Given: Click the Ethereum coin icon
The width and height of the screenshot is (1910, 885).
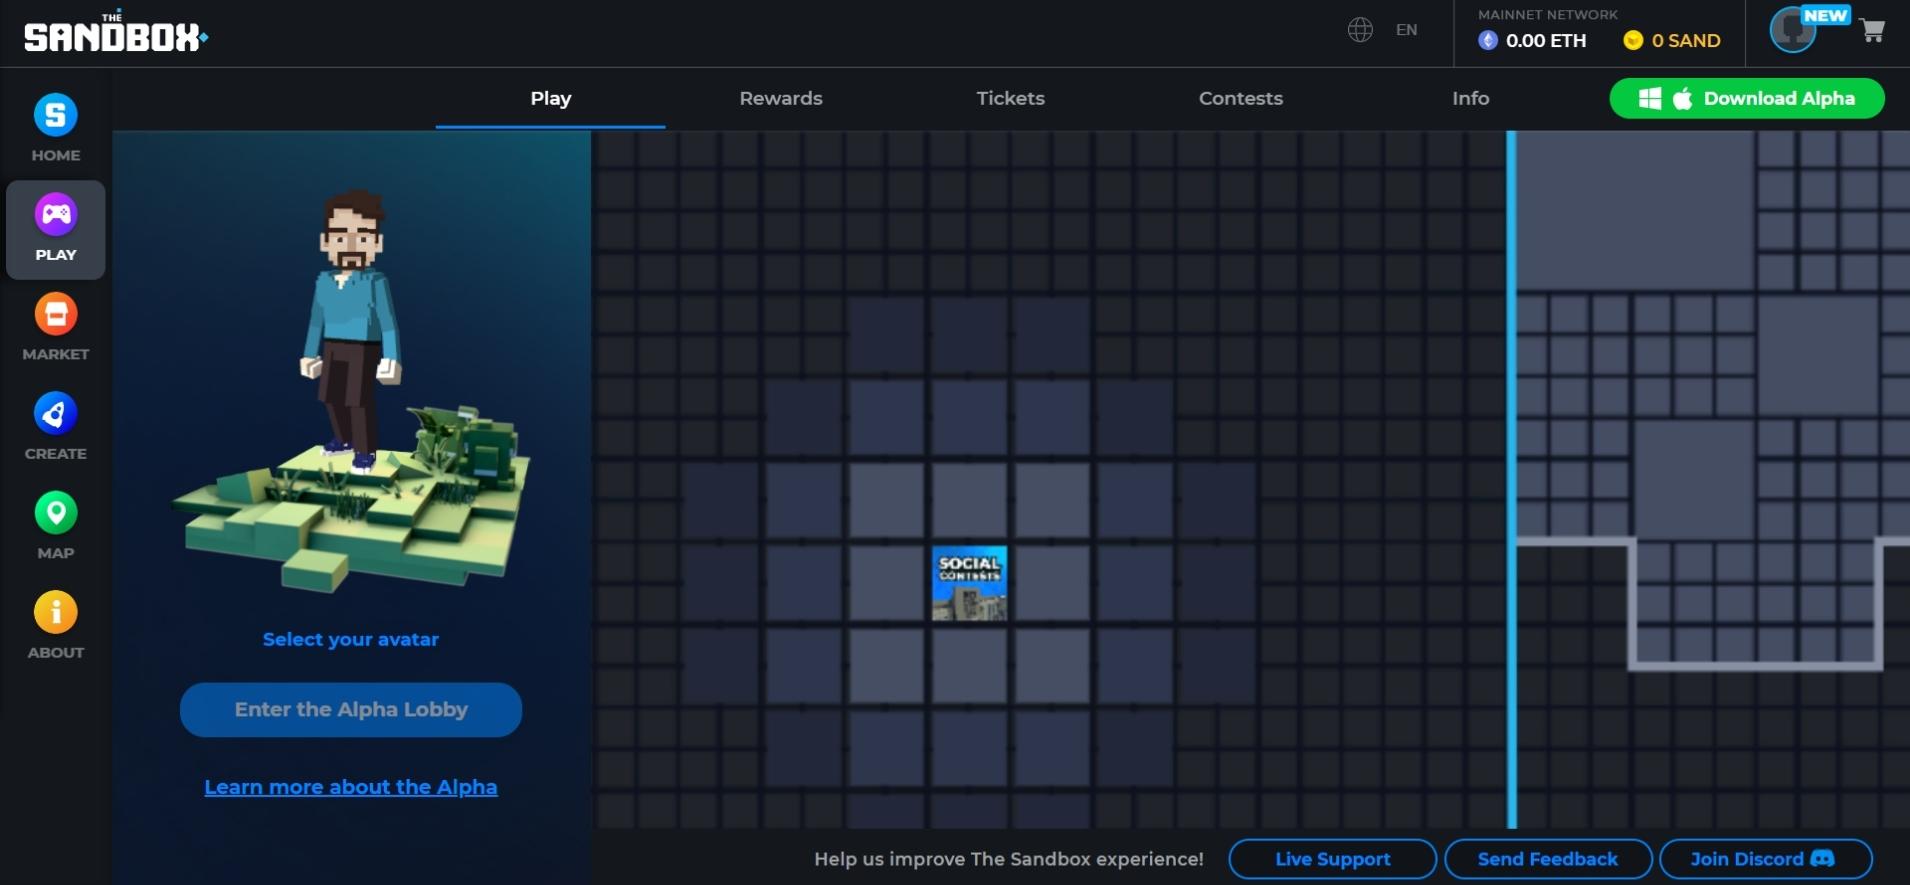Looking at the screenshot, I should 1488,40.
